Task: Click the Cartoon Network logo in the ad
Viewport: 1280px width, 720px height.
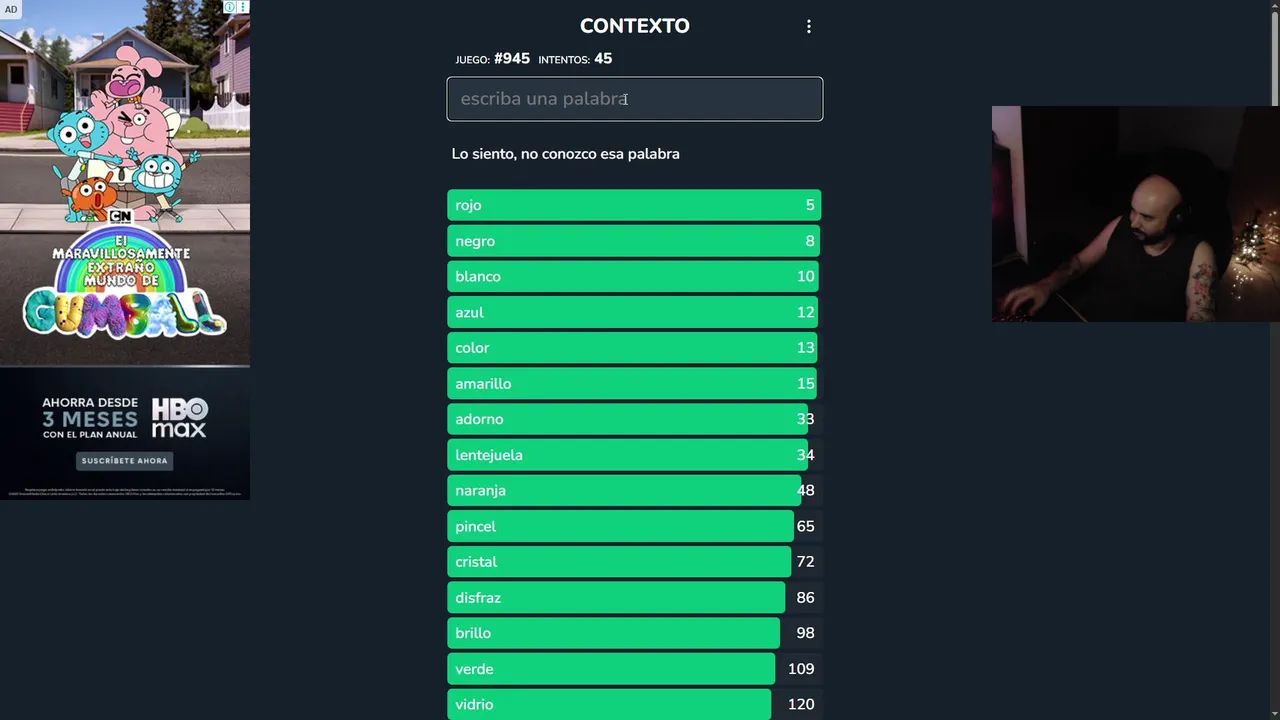Action: [120, 216]
